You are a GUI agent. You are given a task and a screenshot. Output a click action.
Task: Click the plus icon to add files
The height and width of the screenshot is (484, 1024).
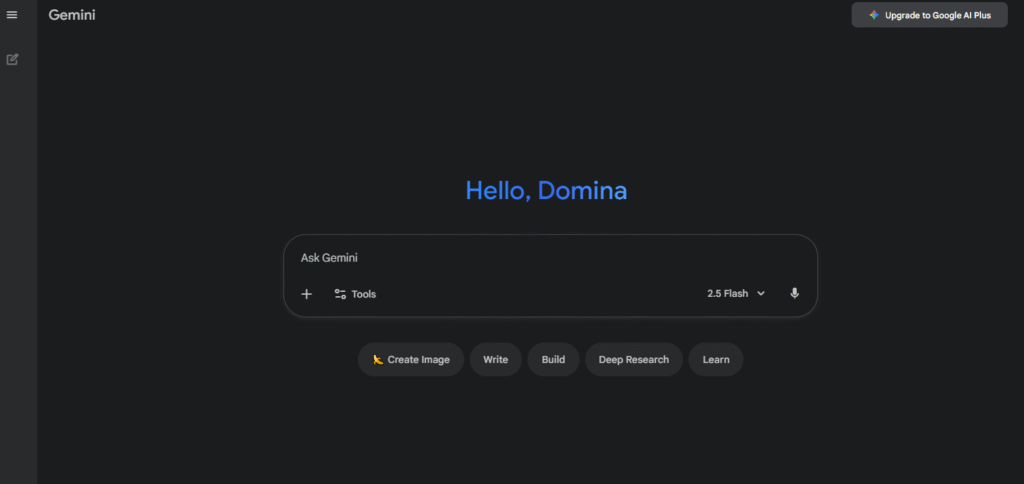pos(307,294)
